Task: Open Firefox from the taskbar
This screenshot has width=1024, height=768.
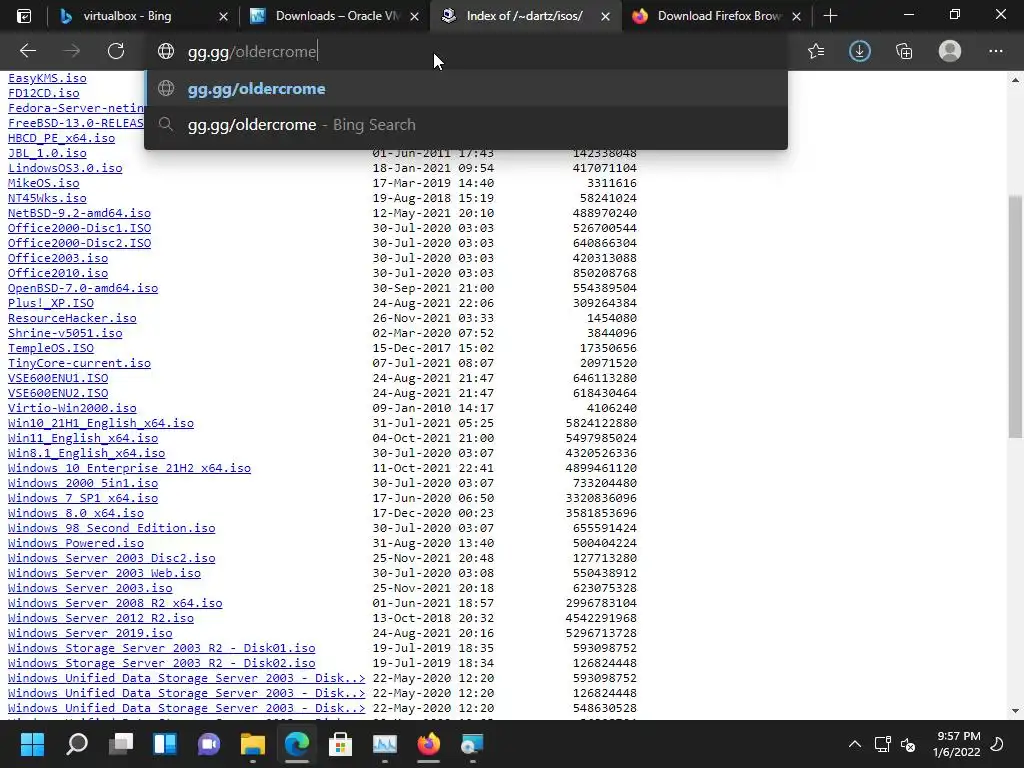Action: coord(429,744)
